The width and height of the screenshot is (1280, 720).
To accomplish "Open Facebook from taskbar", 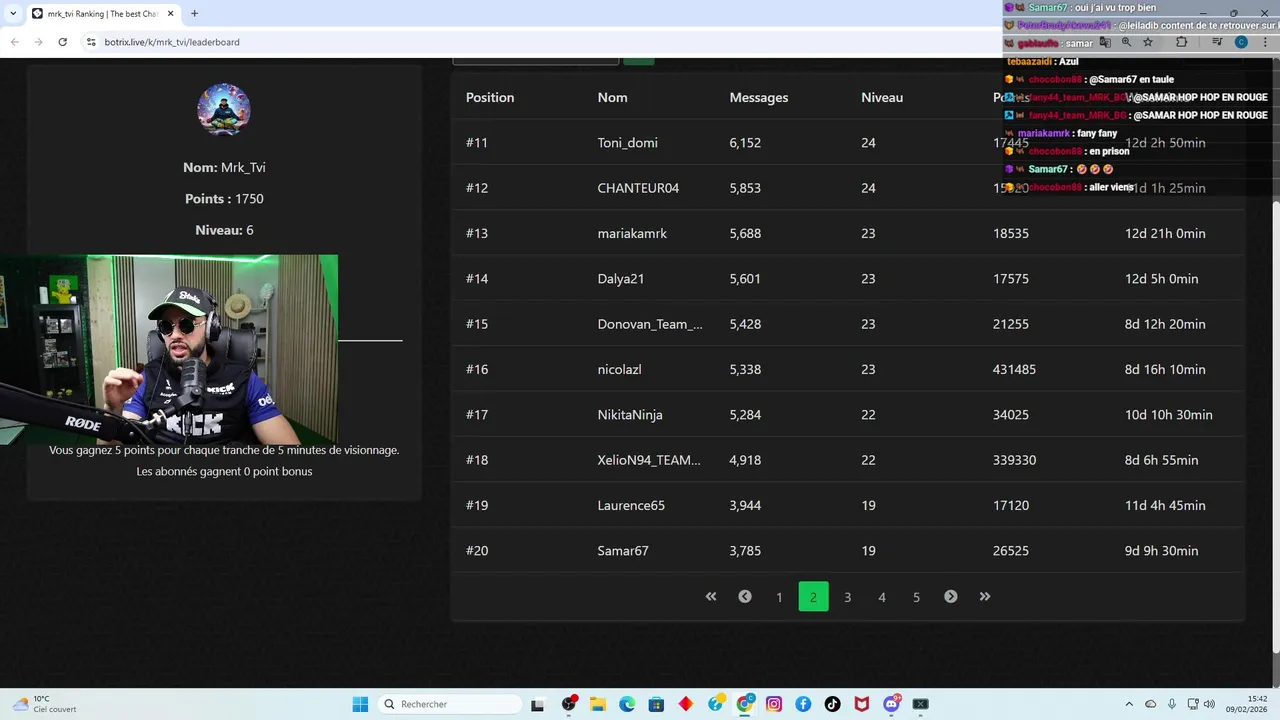I will 803,704.
